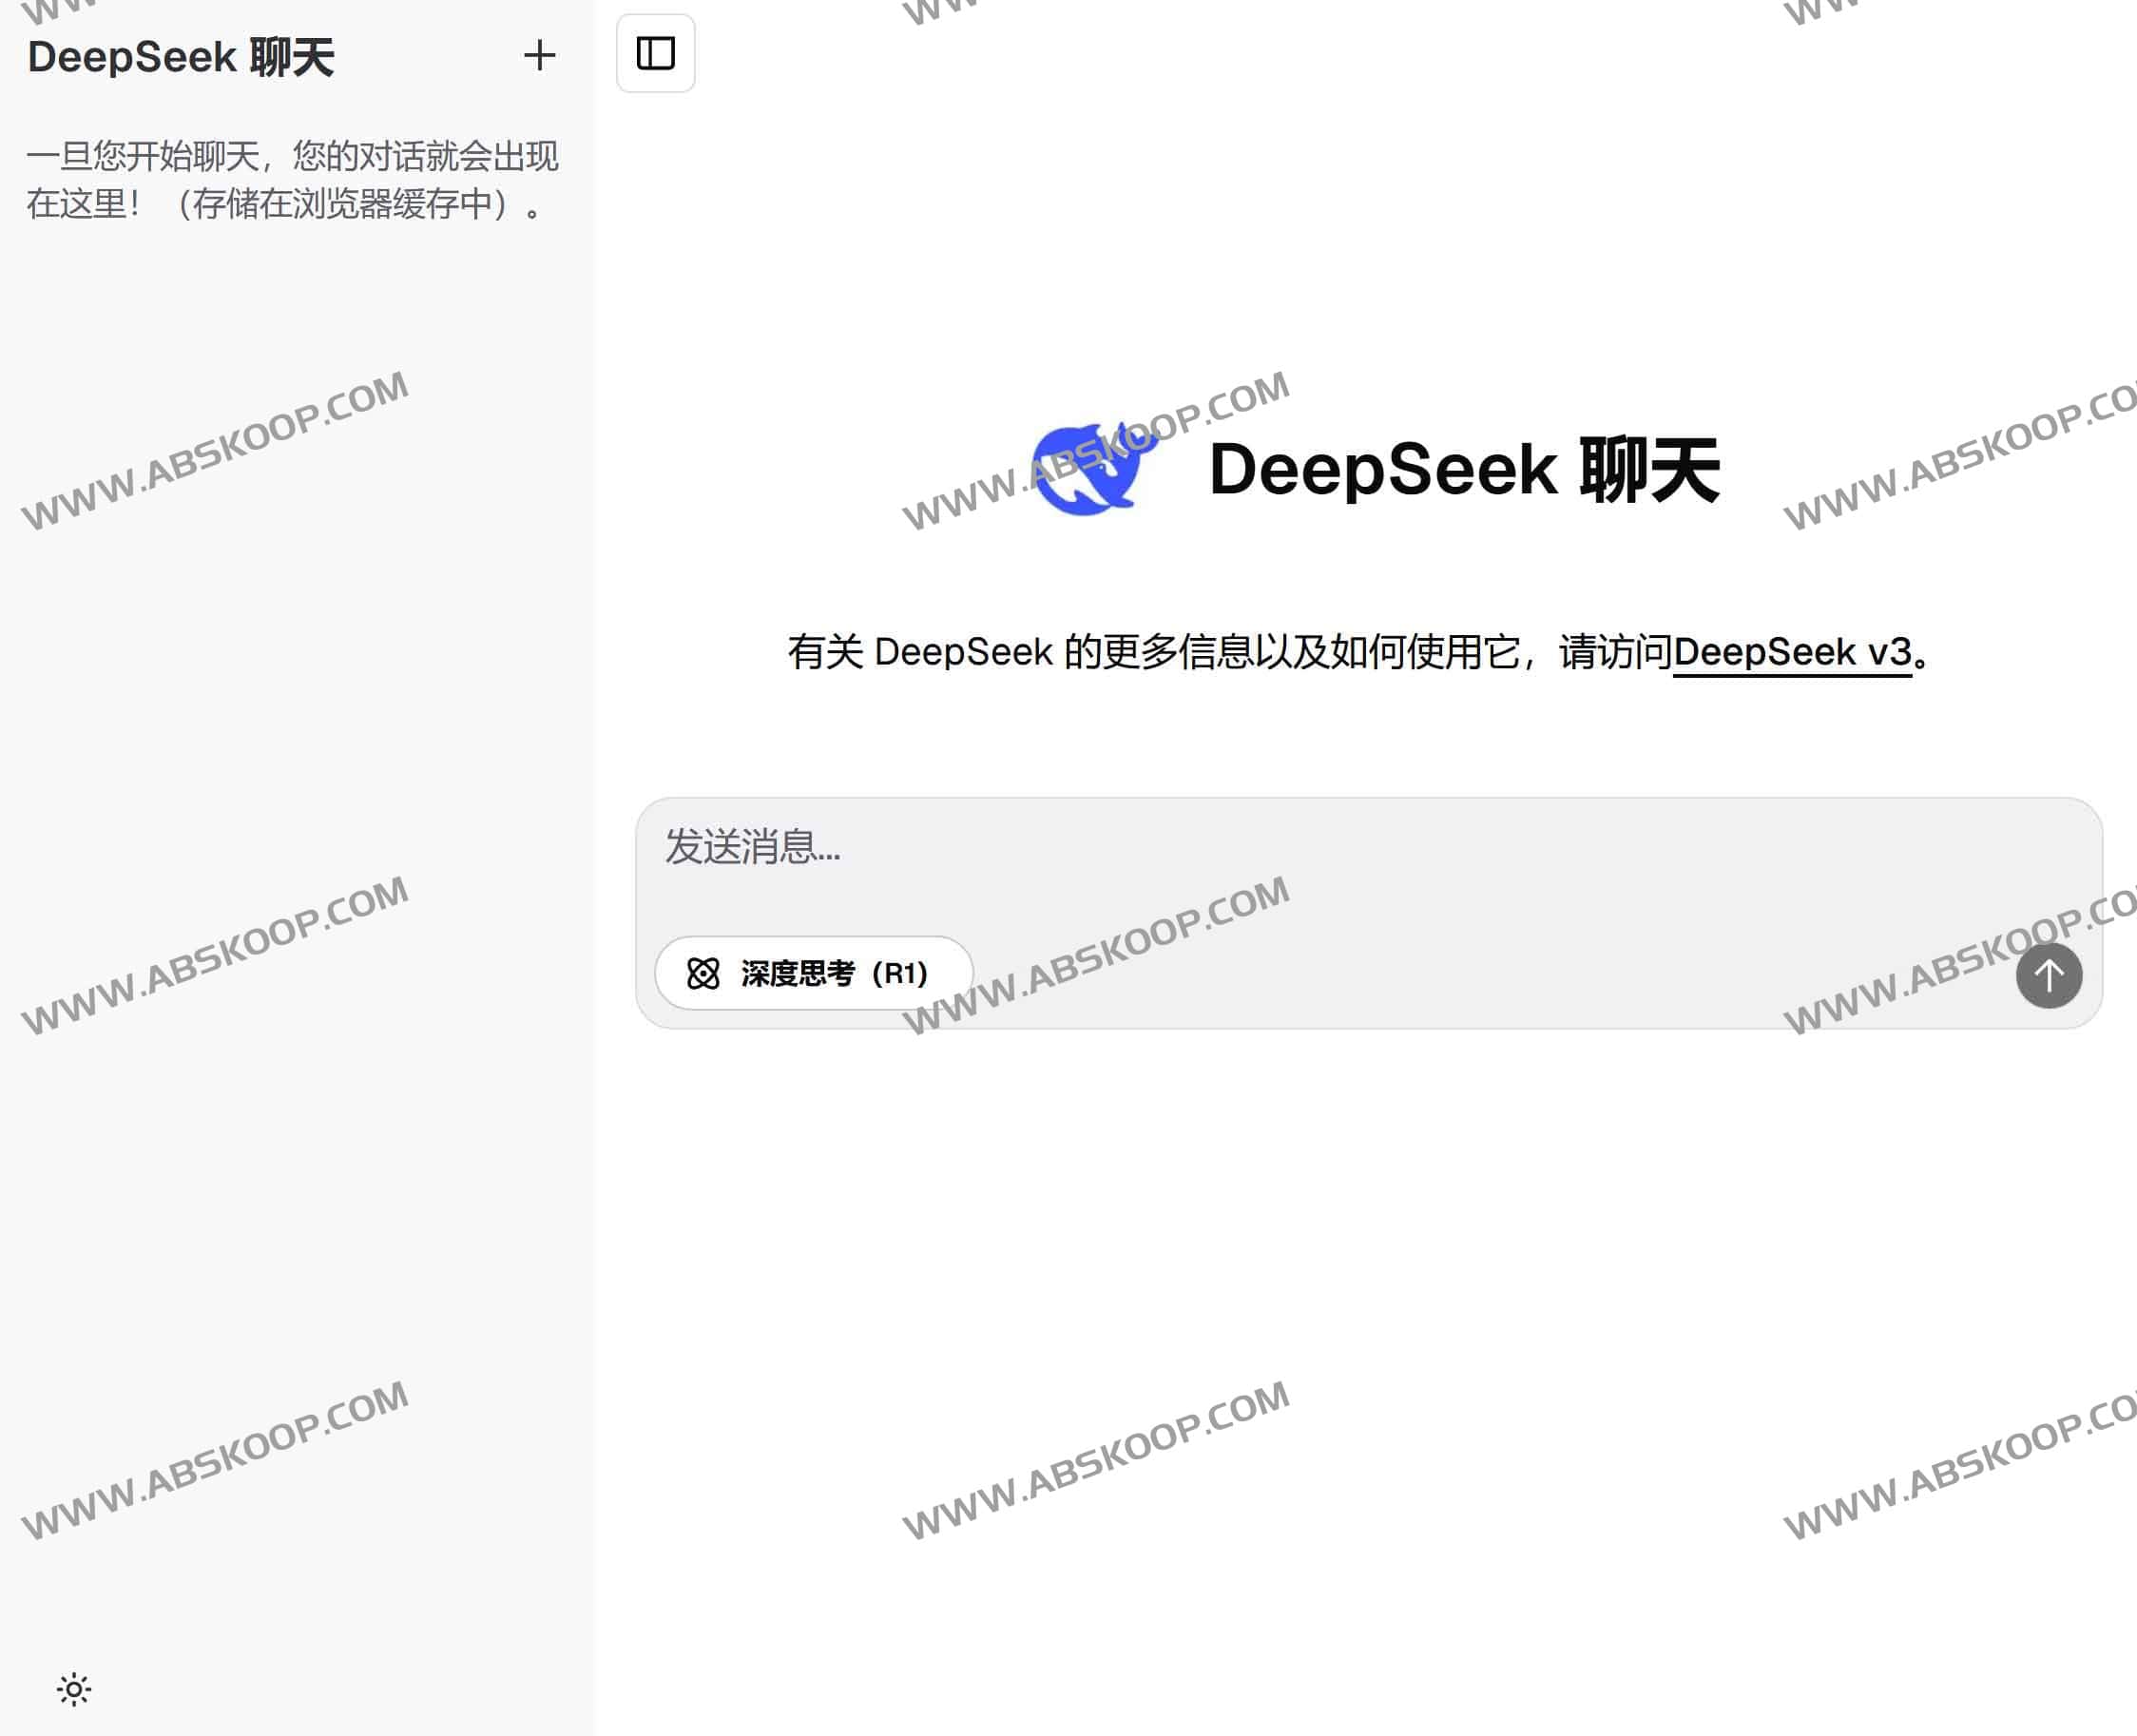Click the atom icon beside 深度思考
The height and width of the screenshot is (1736, 2137).
coord(703,973)
